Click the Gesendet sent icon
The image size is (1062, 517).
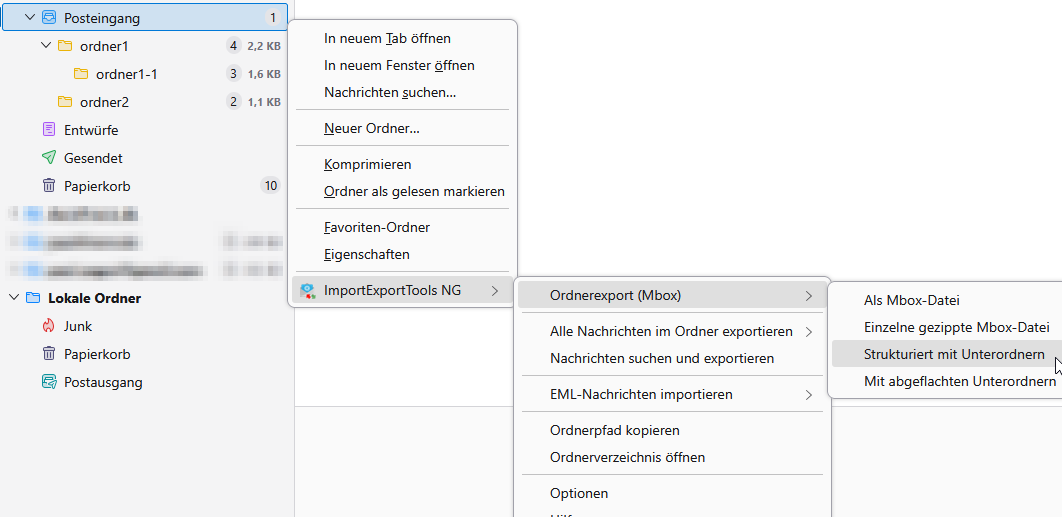[x=49, y=158]
